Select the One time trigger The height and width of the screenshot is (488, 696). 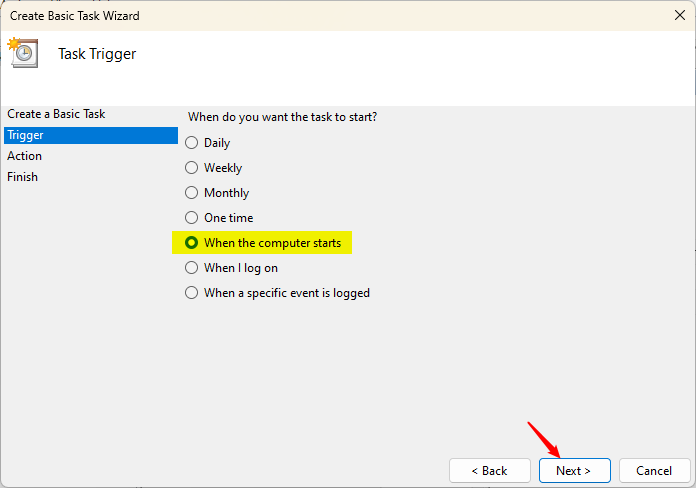pyautogui.click(x=191, y=218)
